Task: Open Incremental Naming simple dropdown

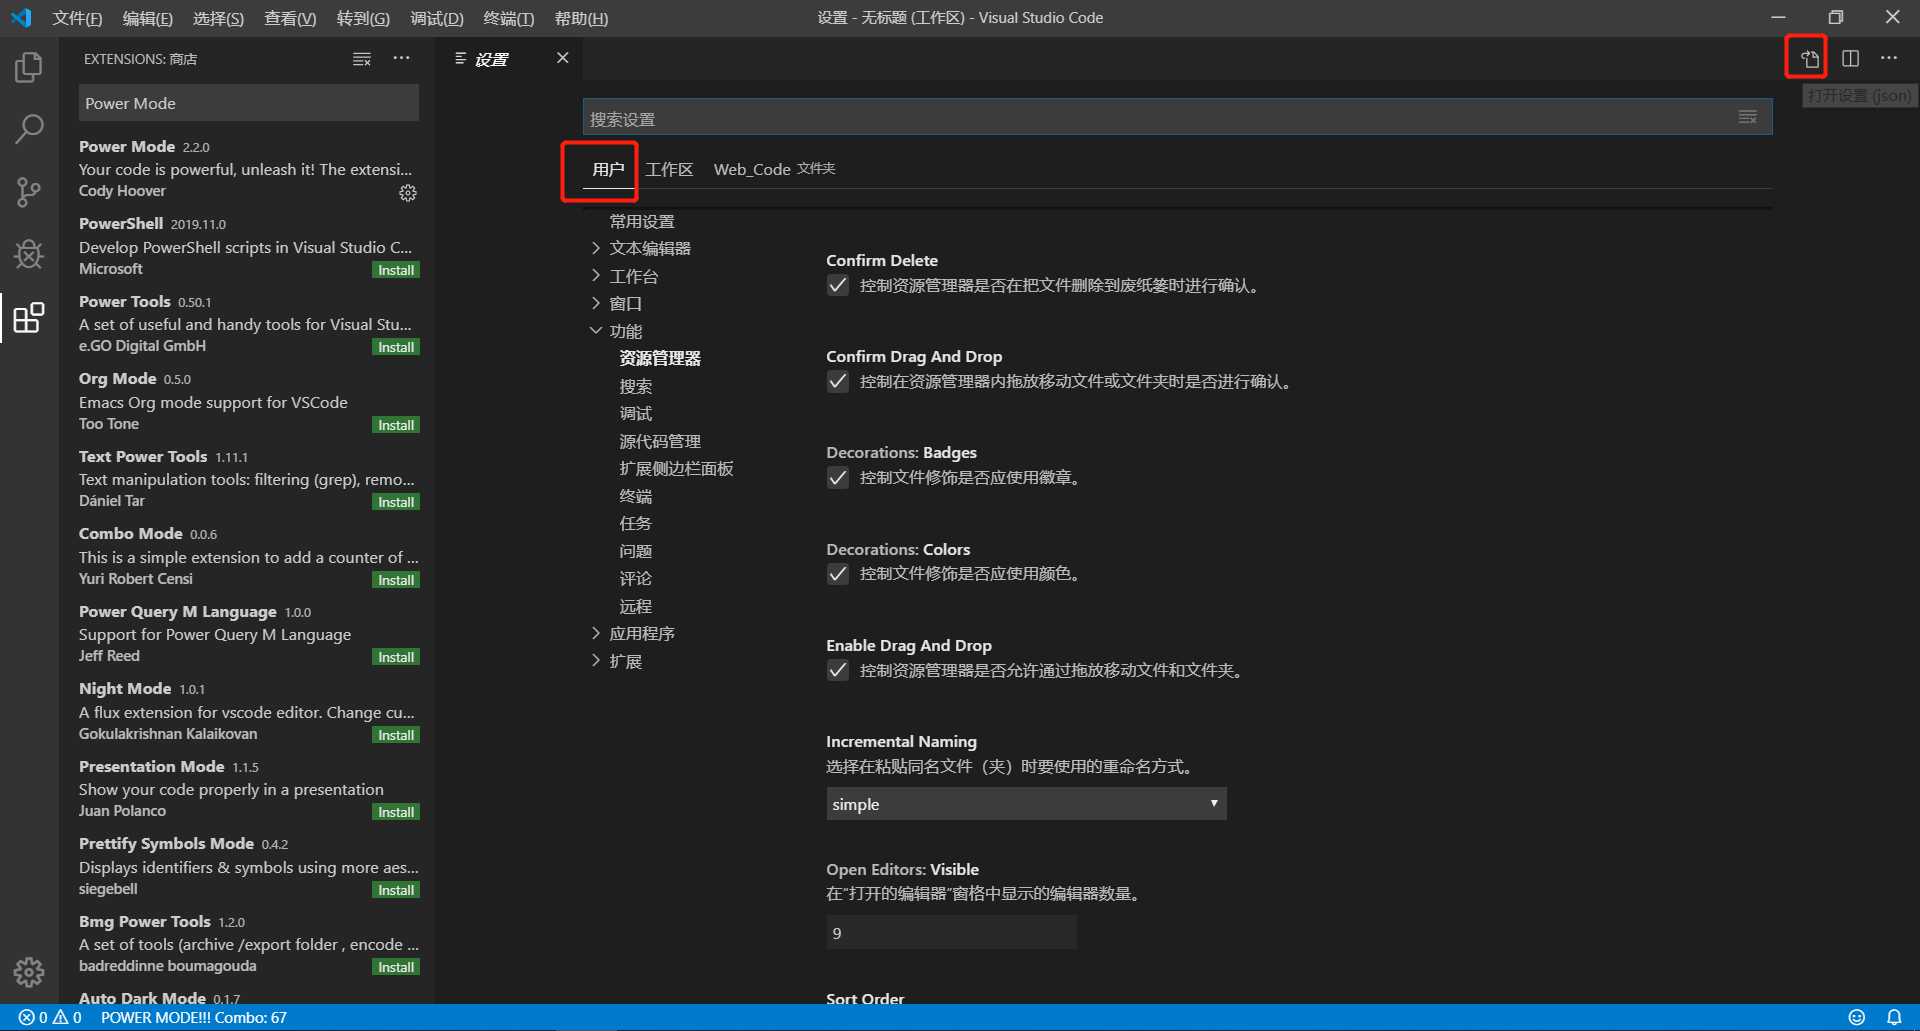Action: coord(1026,804)
